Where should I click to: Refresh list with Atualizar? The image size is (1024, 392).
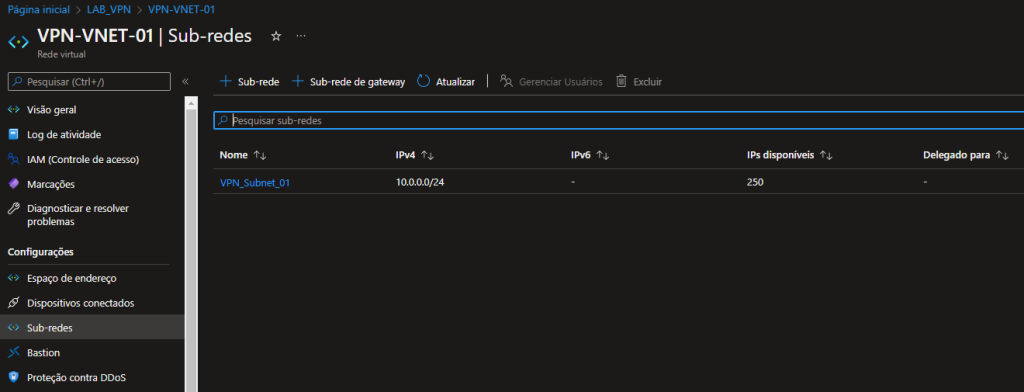[446, 82]
